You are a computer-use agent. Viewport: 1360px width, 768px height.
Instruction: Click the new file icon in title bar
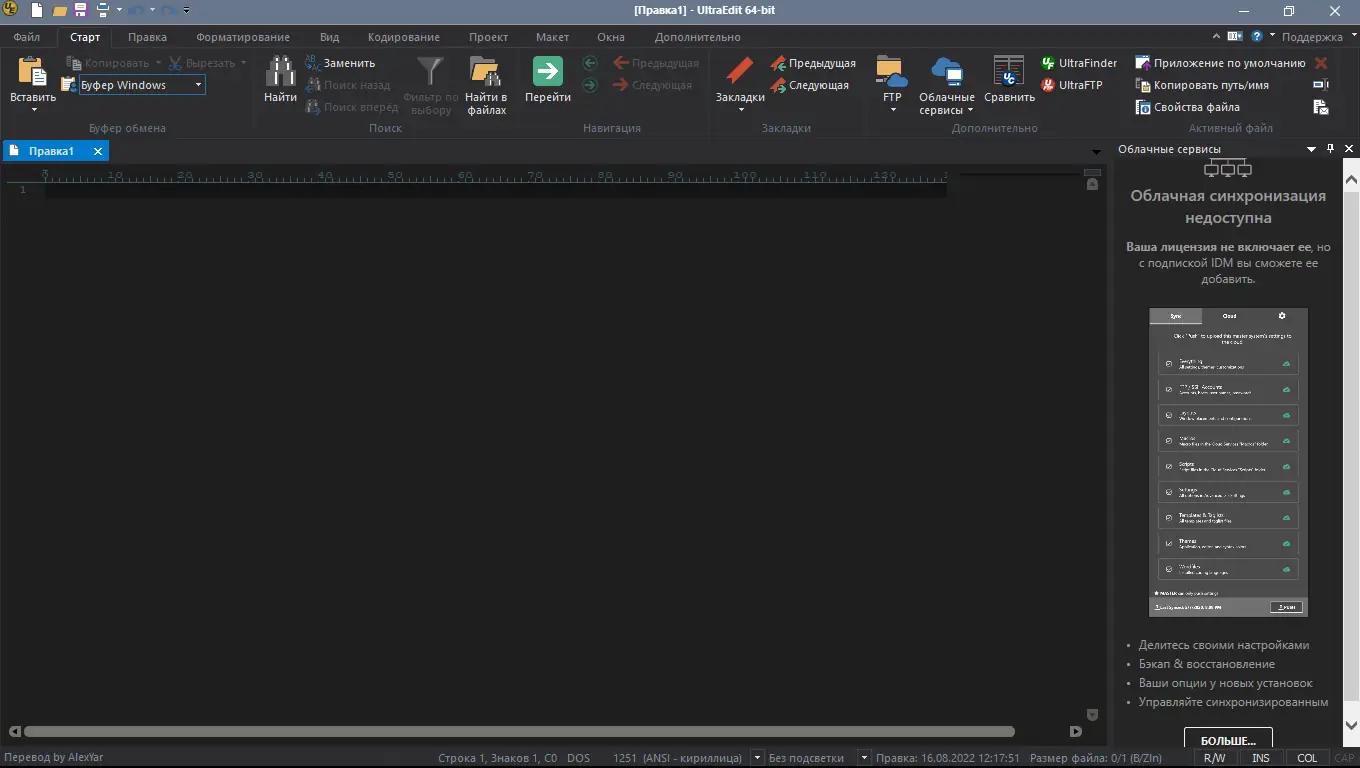tap(37, 10)
